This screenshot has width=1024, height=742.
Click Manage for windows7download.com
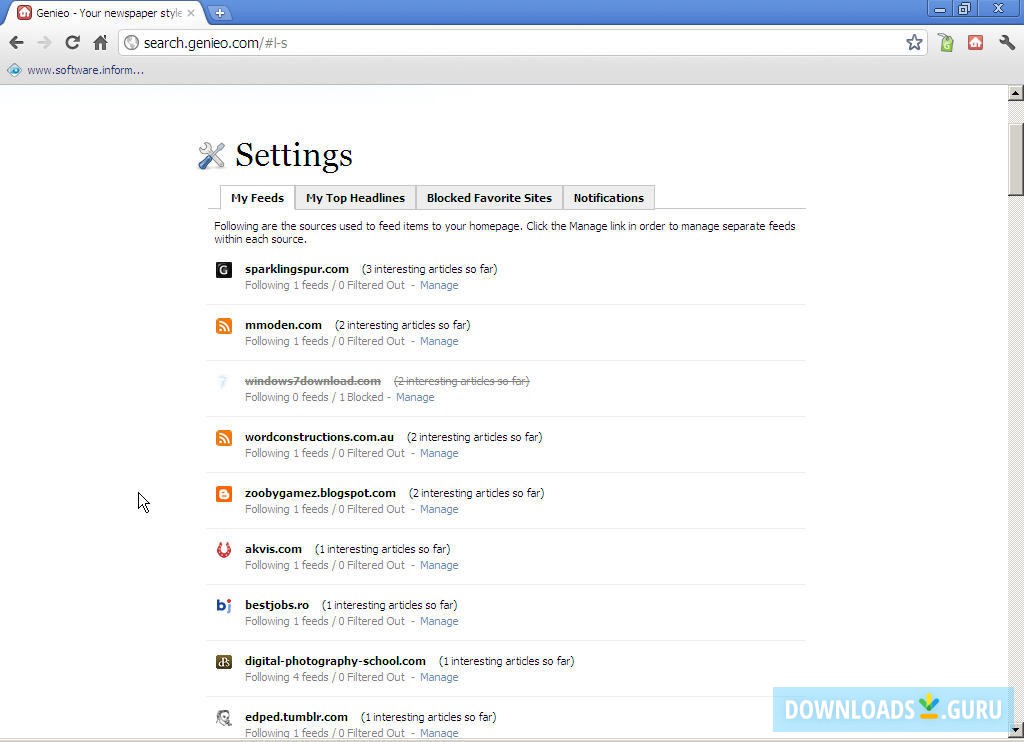tap(415, 397)
